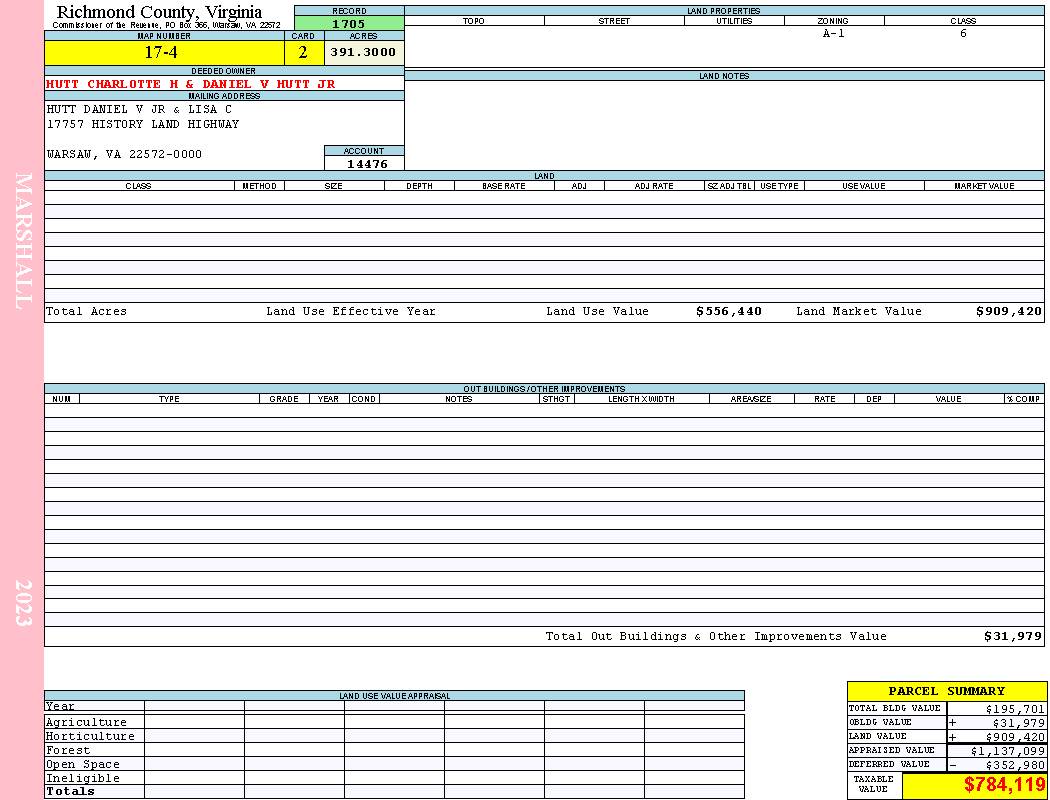Click the Total Bldg Value $195,701
The image size is (1050, 800).
(1015, 709)
